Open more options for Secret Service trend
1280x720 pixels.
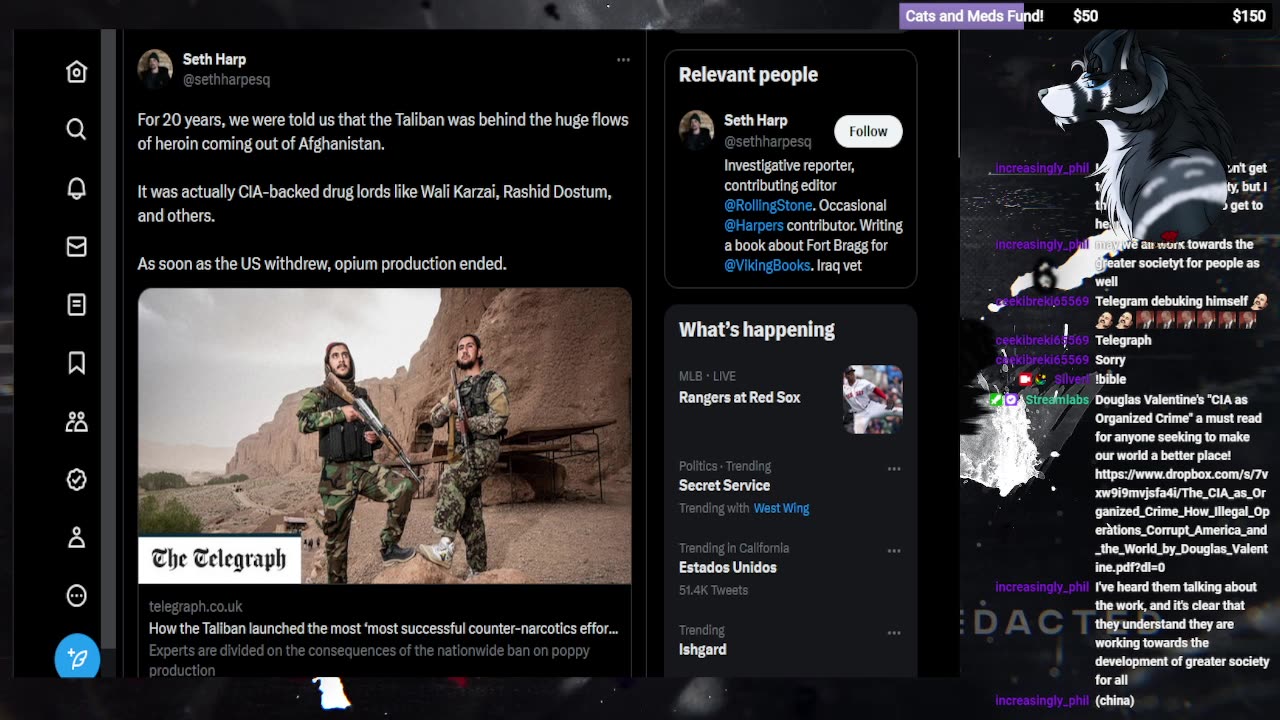point(894,468)
